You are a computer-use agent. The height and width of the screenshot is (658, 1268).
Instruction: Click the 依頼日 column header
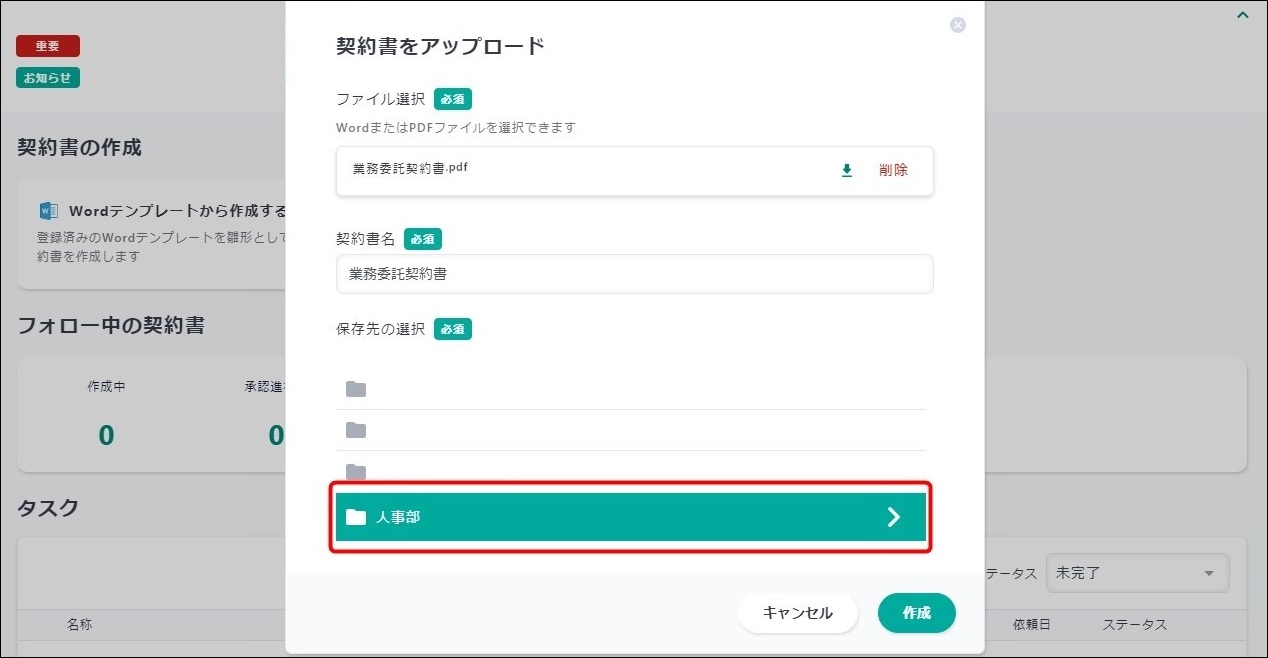point(1031,625)
